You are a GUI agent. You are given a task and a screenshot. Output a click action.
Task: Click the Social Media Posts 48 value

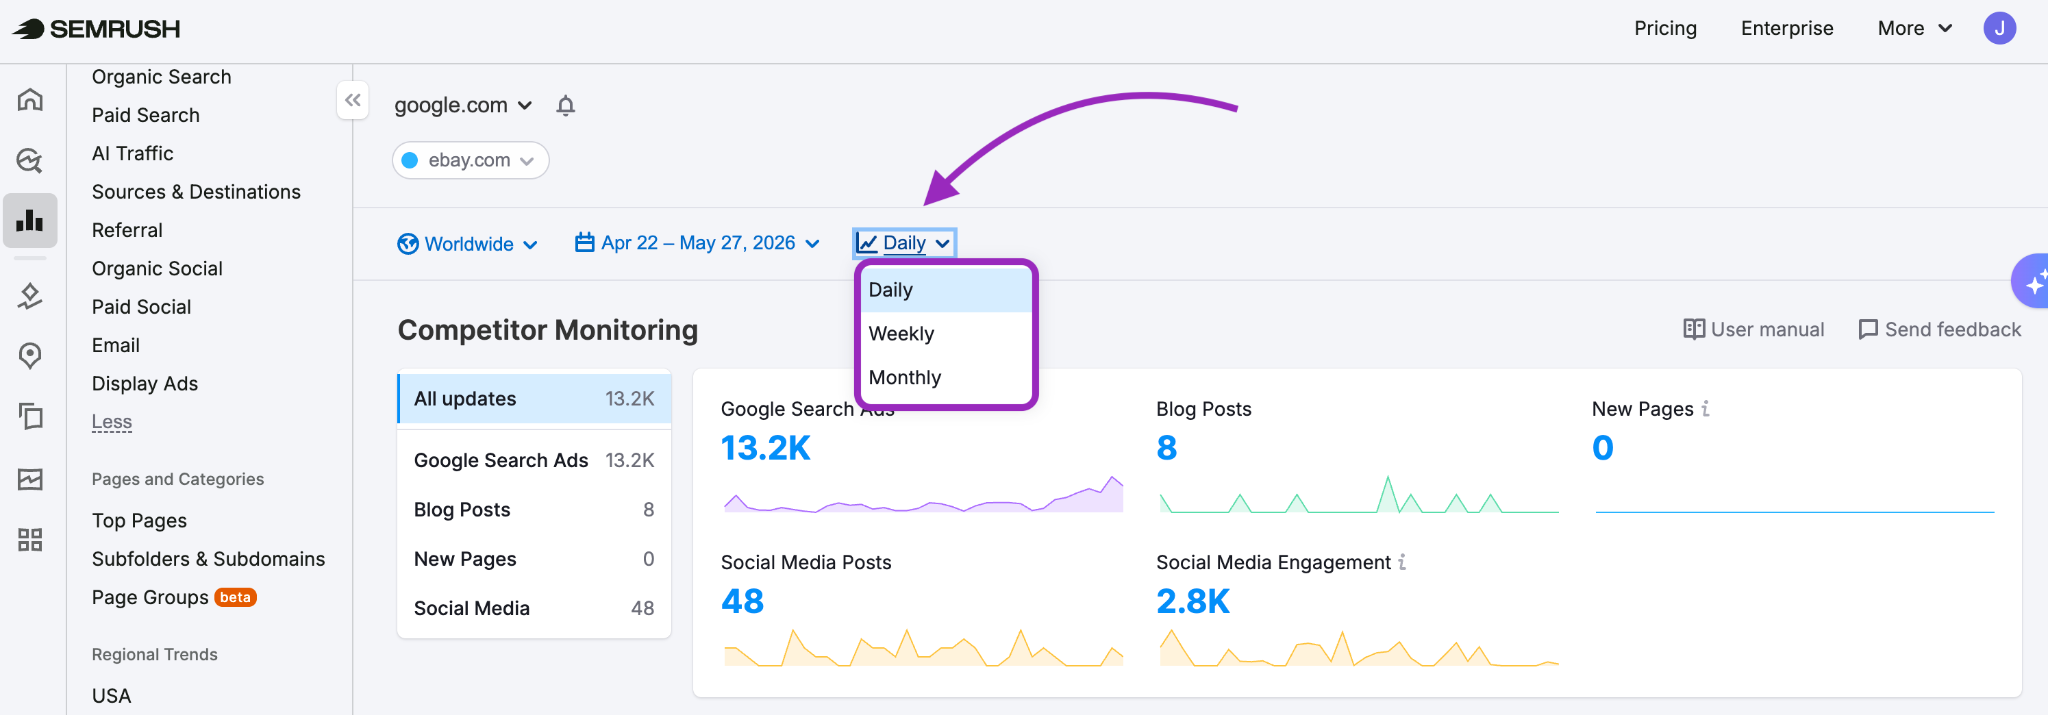[742, 601]
